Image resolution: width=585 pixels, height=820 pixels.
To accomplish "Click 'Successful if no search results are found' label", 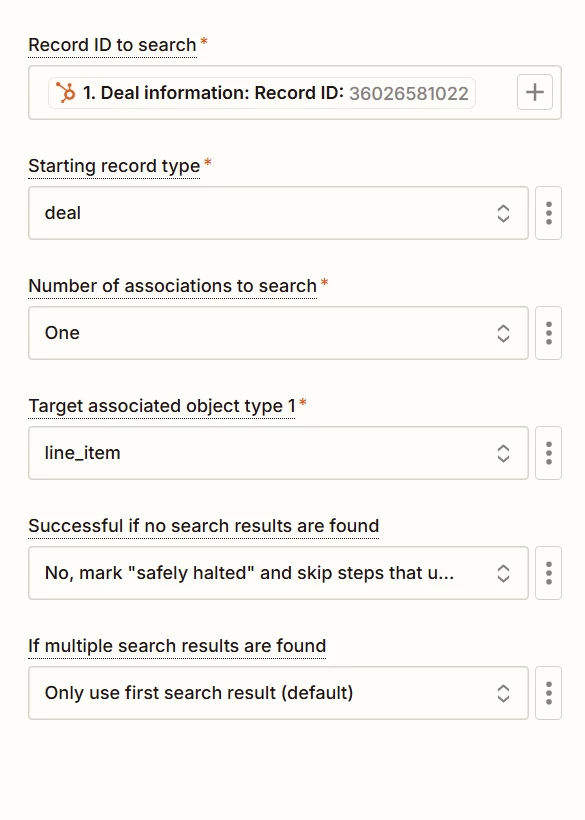I will coord(203,526).
